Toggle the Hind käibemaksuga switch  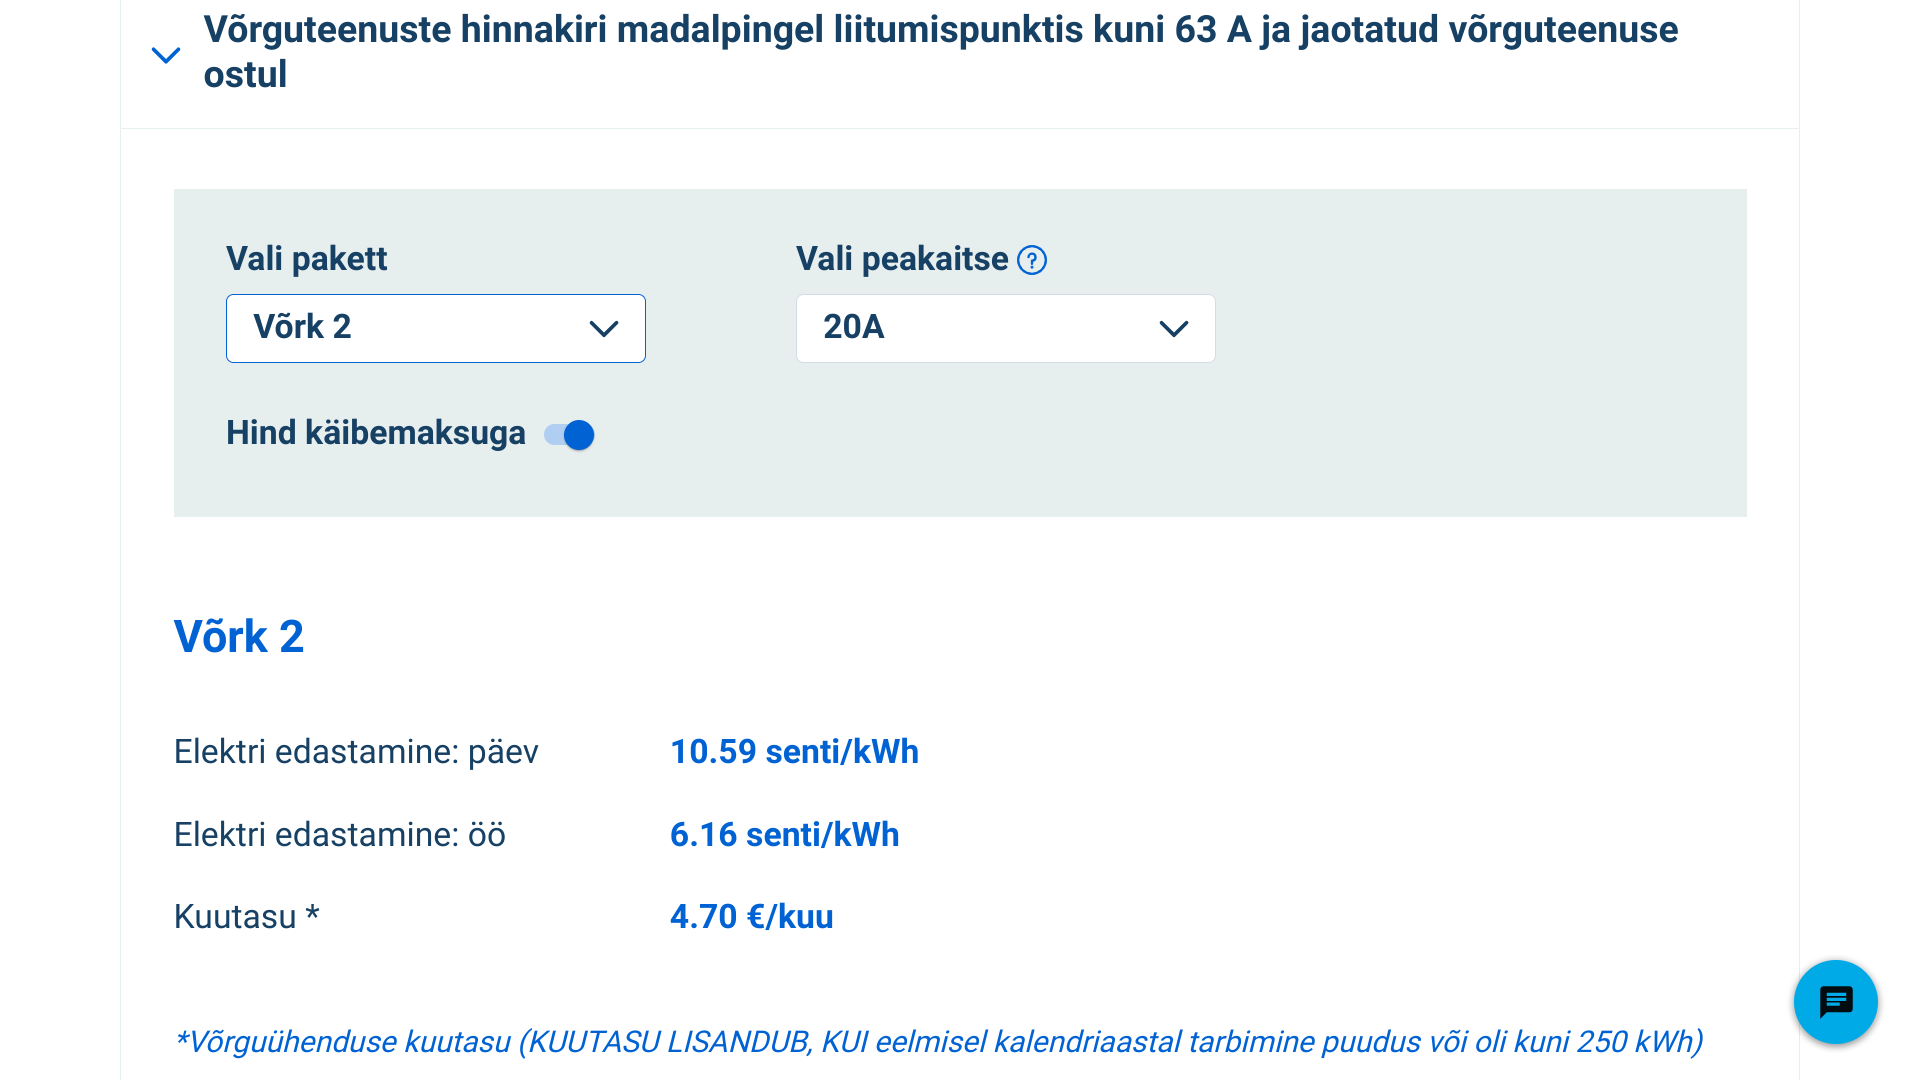tap(570, 435)
